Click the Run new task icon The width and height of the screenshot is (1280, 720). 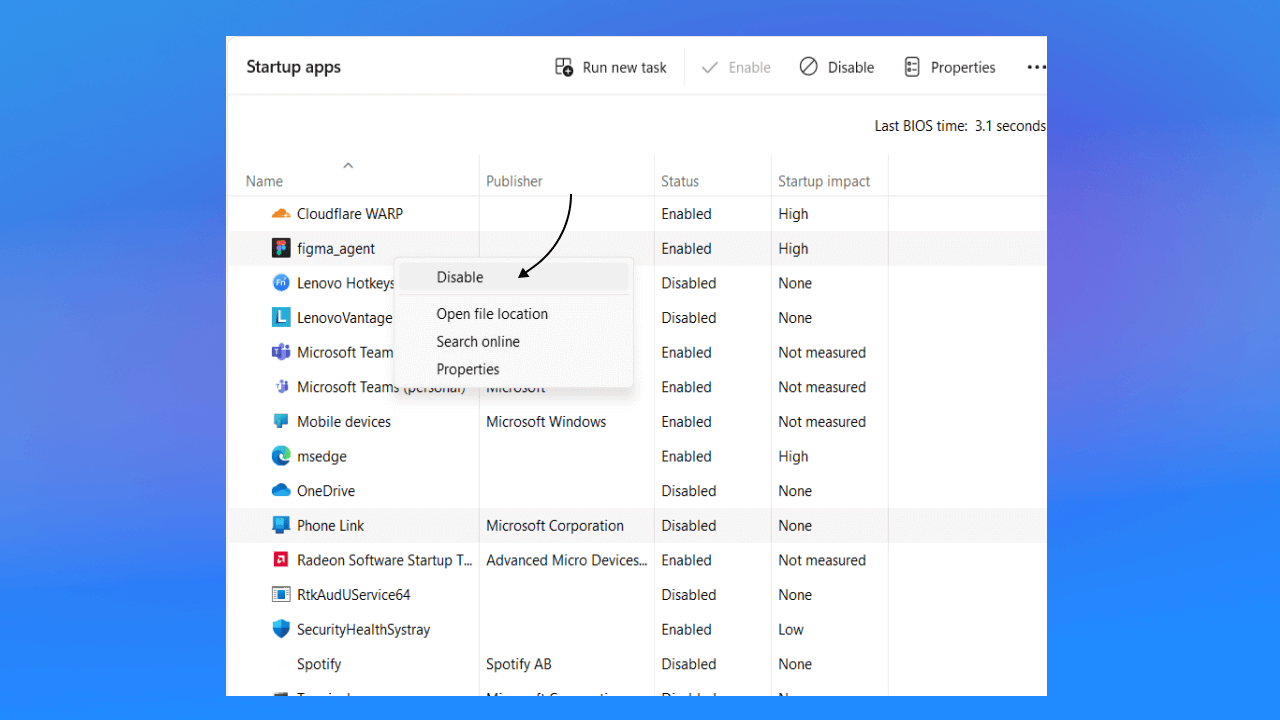[564, 67]
